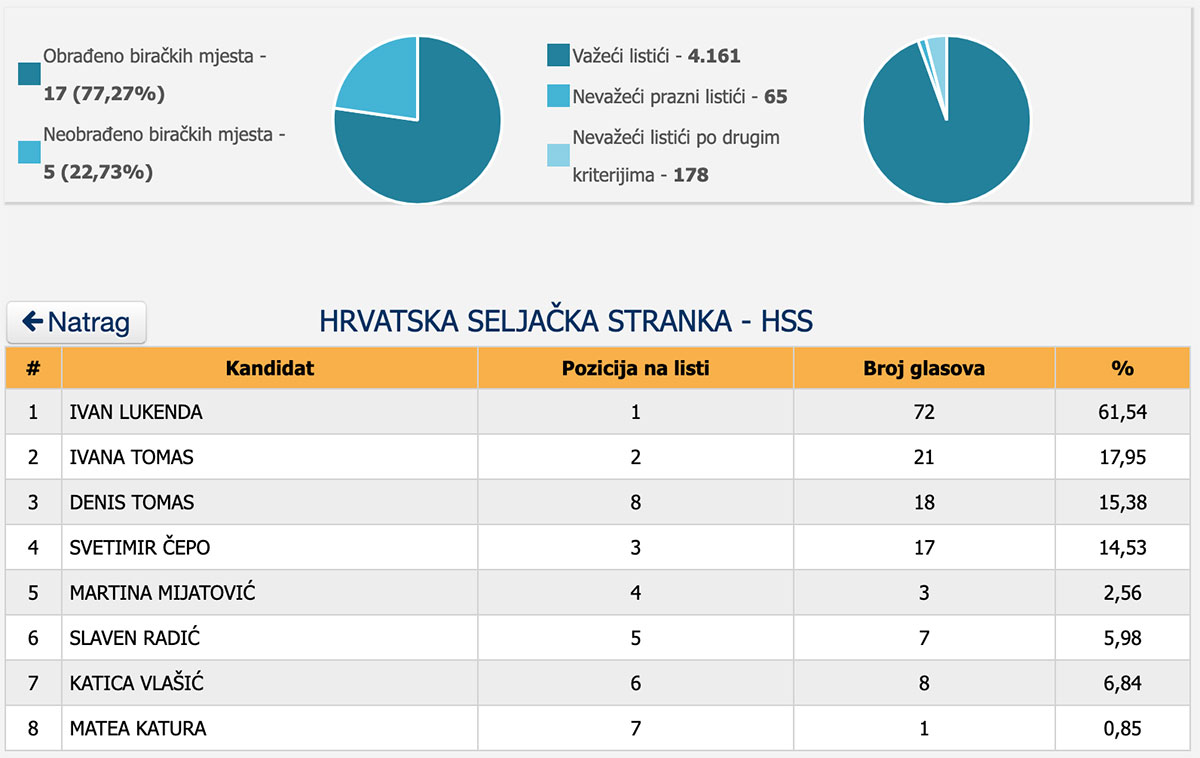
Task: Click the 5 (22,73%) unprocessed stations value
Action: coord(98,172)
